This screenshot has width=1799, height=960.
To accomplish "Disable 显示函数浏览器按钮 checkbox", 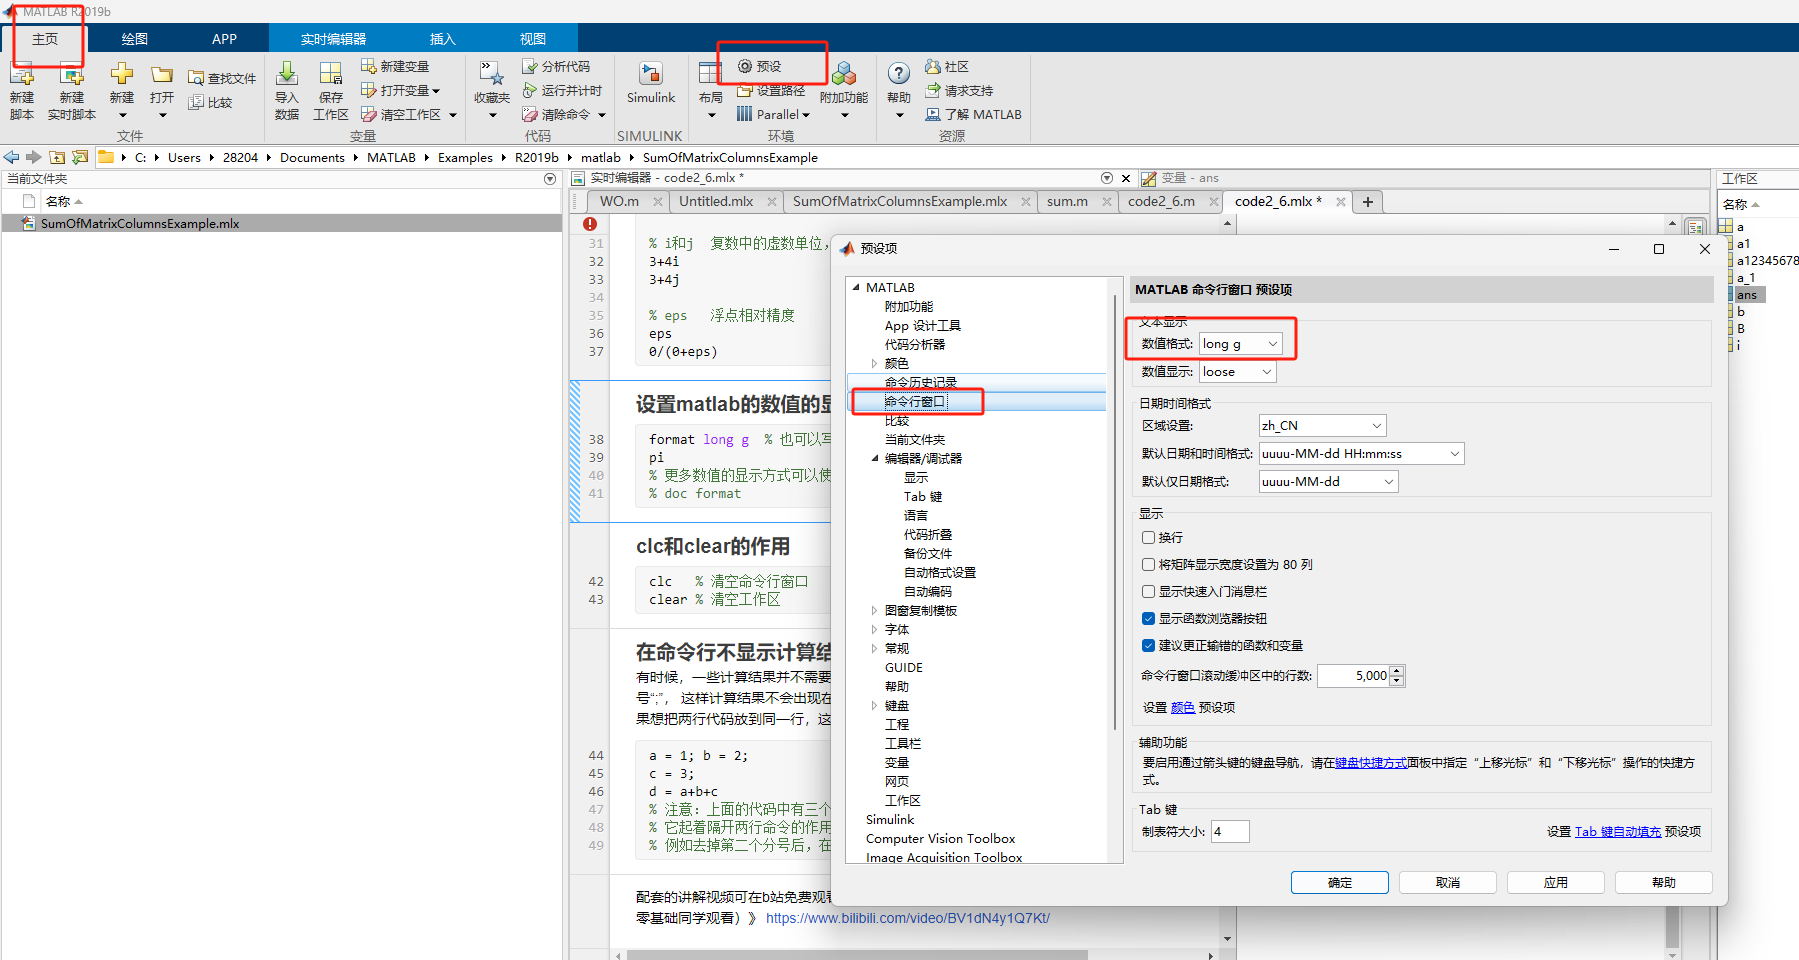I will (1148, 618).
